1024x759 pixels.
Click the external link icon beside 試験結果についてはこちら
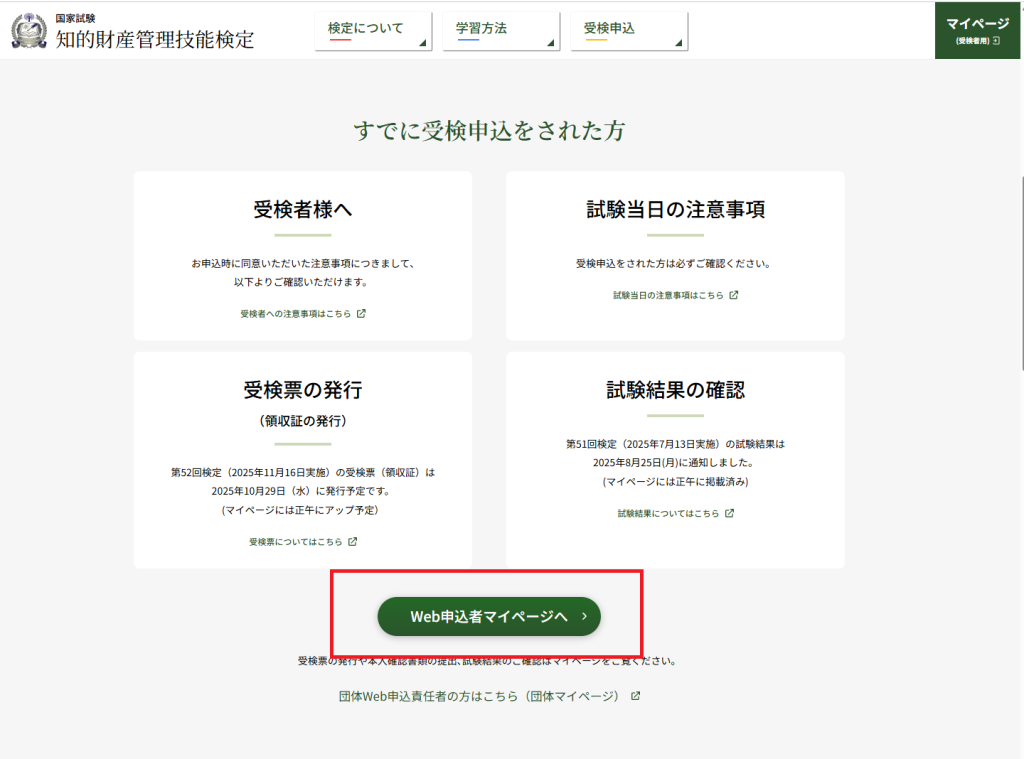(729, 513)
